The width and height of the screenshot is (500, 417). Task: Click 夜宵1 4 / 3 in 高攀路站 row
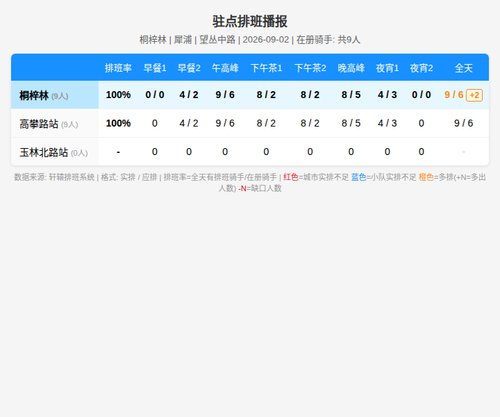point(387,123)
